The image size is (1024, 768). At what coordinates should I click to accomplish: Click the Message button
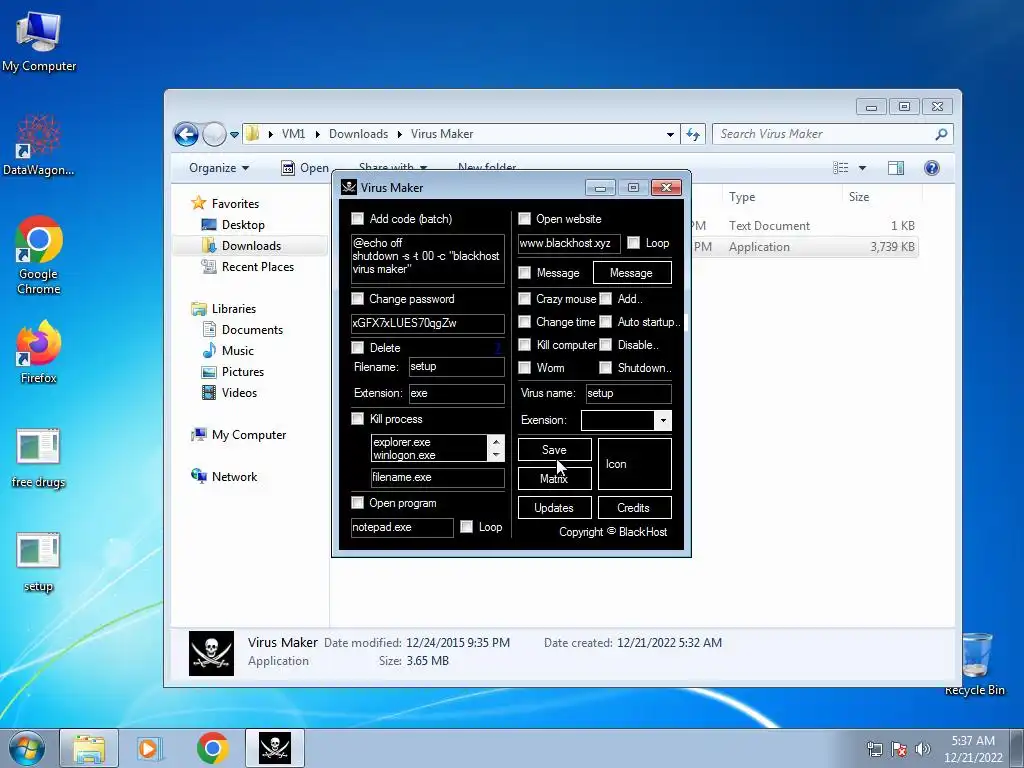[x=632, y=273]
